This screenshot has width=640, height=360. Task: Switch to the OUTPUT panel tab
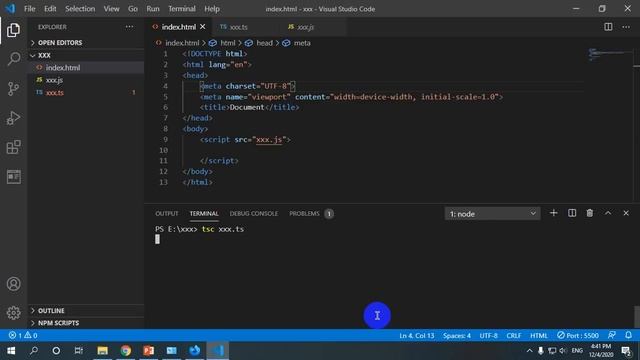pyautogui.click(x=167, y=213)
